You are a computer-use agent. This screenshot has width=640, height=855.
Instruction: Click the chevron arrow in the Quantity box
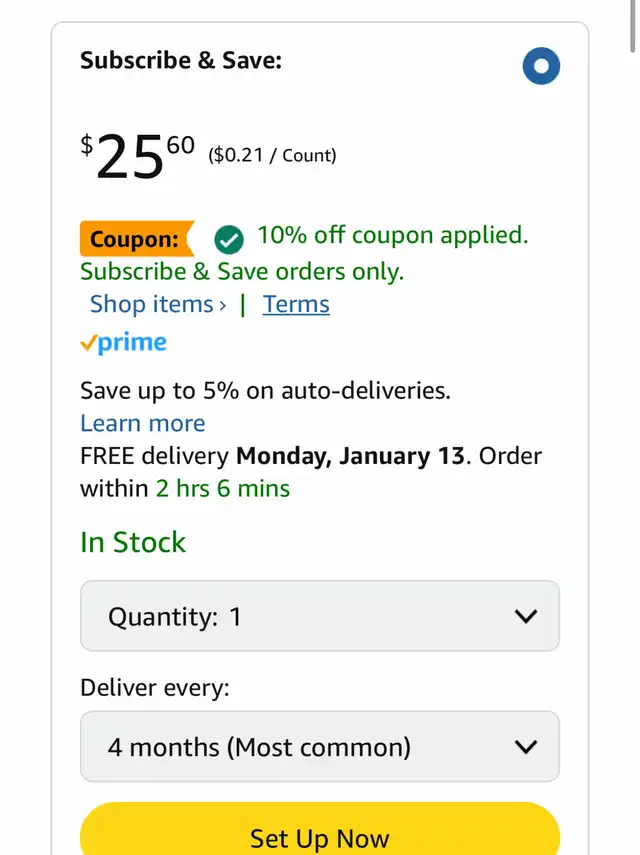(525, 616)
